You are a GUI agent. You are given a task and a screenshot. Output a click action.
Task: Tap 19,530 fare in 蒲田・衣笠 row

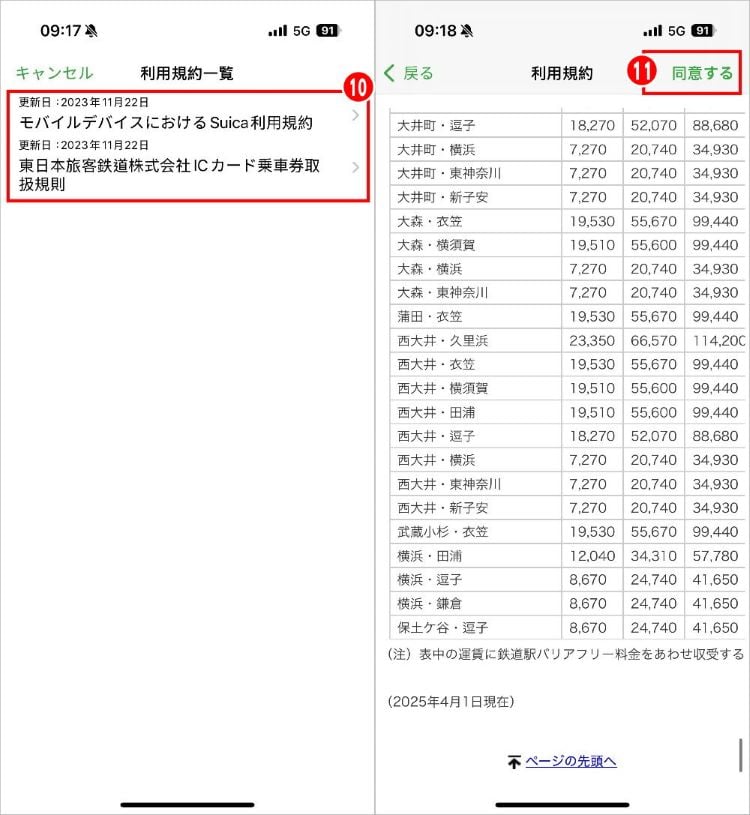(592, 317)
